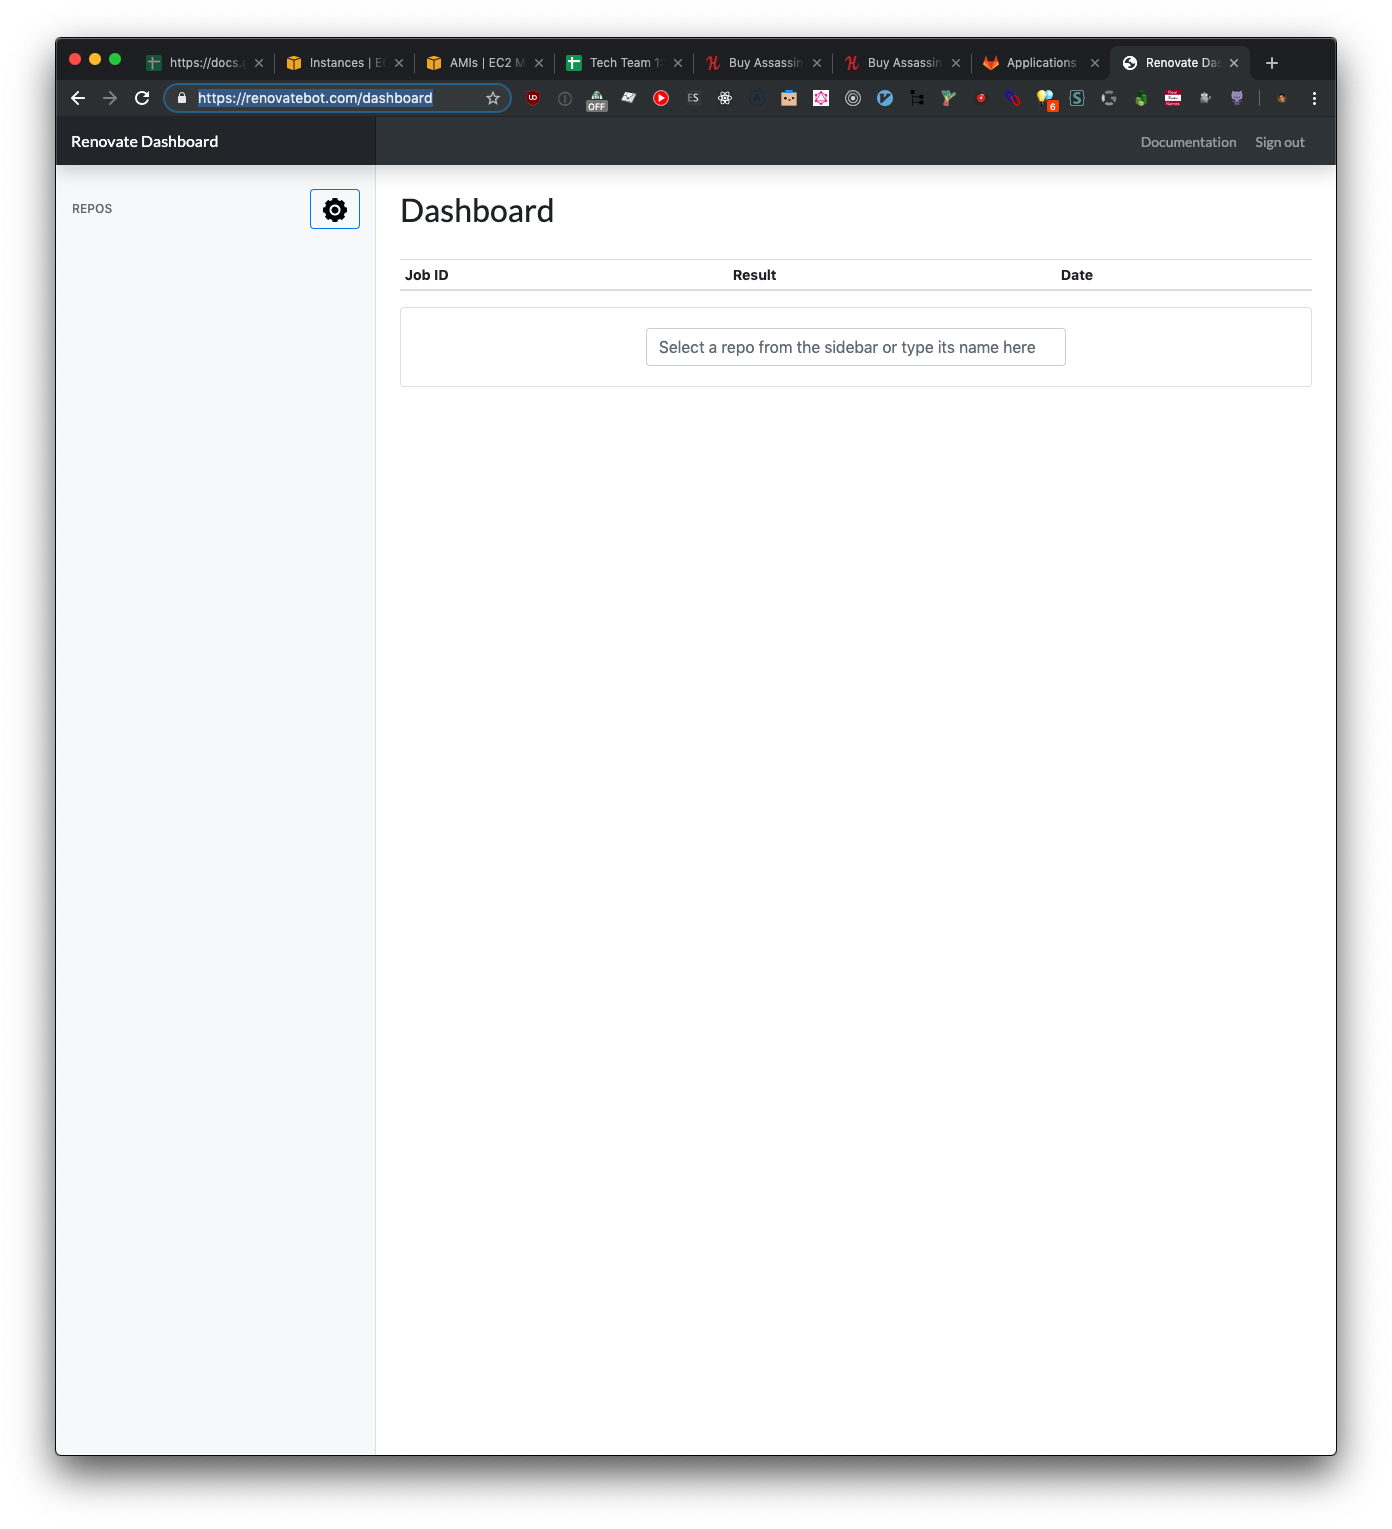
Task: View site security info via padlock icon
Action: click(182, 98)
